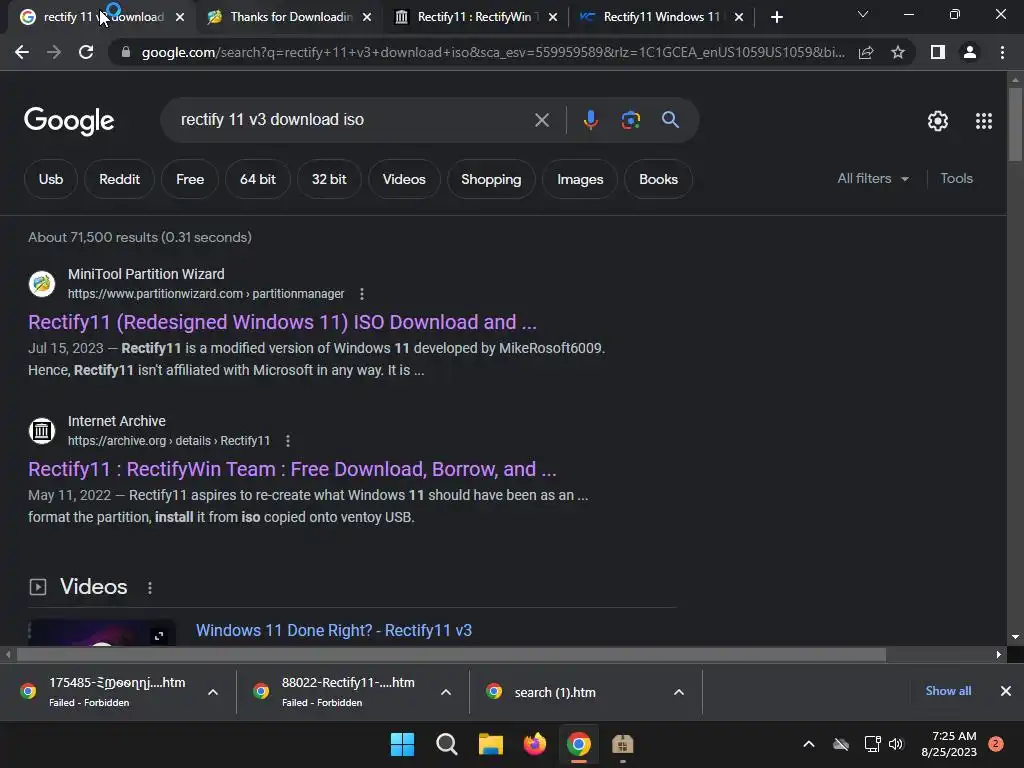This screenshot has height=768, width=1024.
Task: Open notification center badge
Action: tap(996, 744)
